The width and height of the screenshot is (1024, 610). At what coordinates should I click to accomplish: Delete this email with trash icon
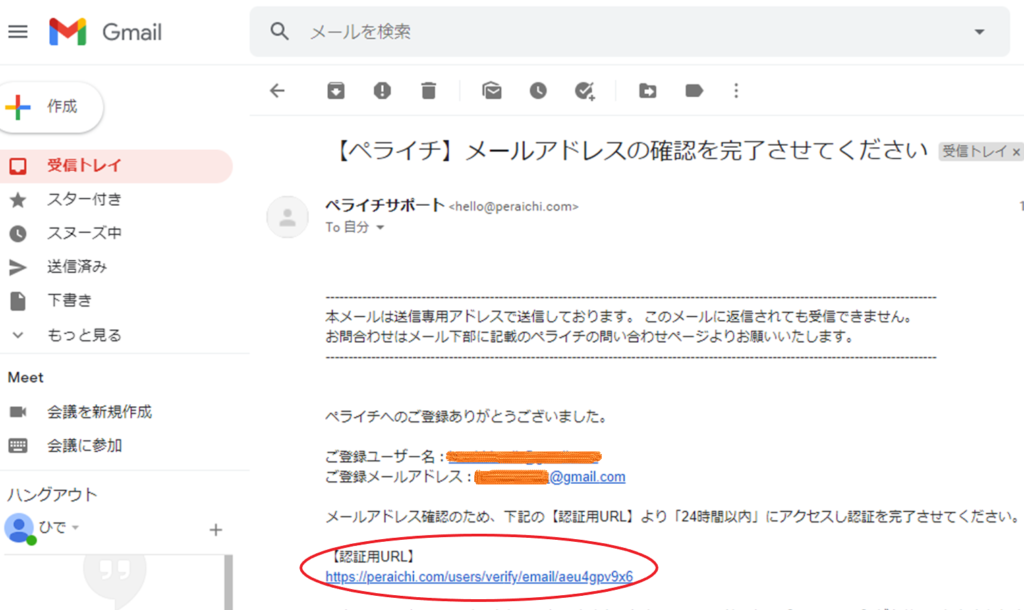pos(428,91)
